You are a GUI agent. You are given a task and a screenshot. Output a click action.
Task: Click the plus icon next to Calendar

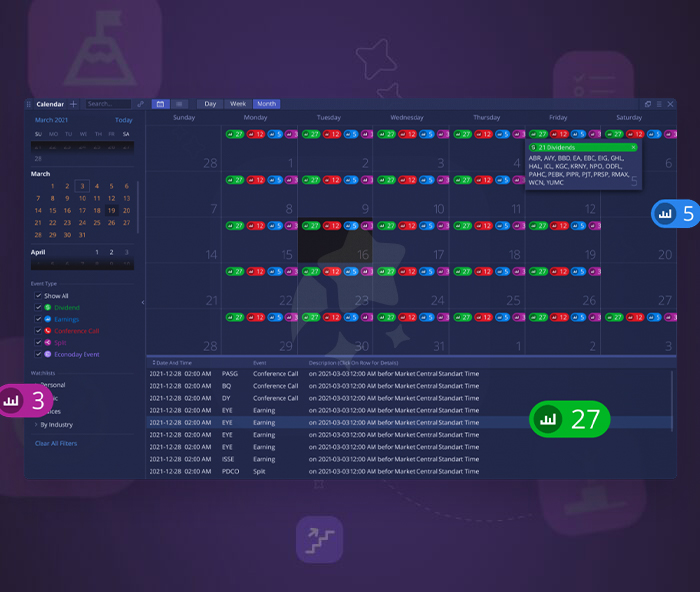73,104
